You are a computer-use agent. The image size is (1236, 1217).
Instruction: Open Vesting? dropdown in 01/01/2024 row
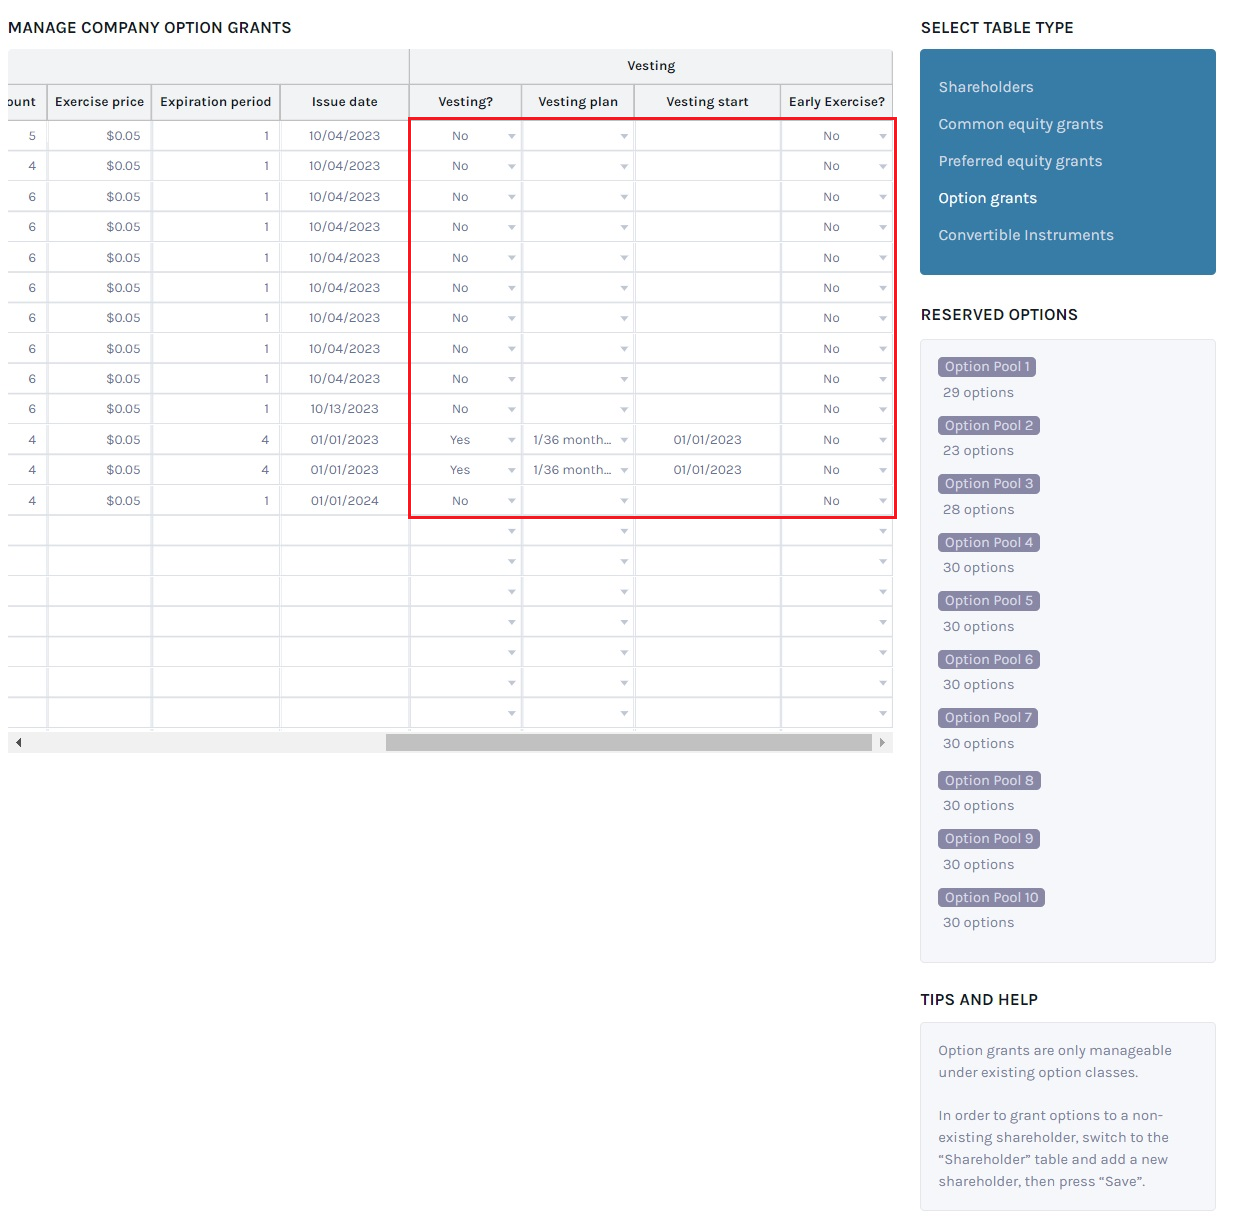511,501
